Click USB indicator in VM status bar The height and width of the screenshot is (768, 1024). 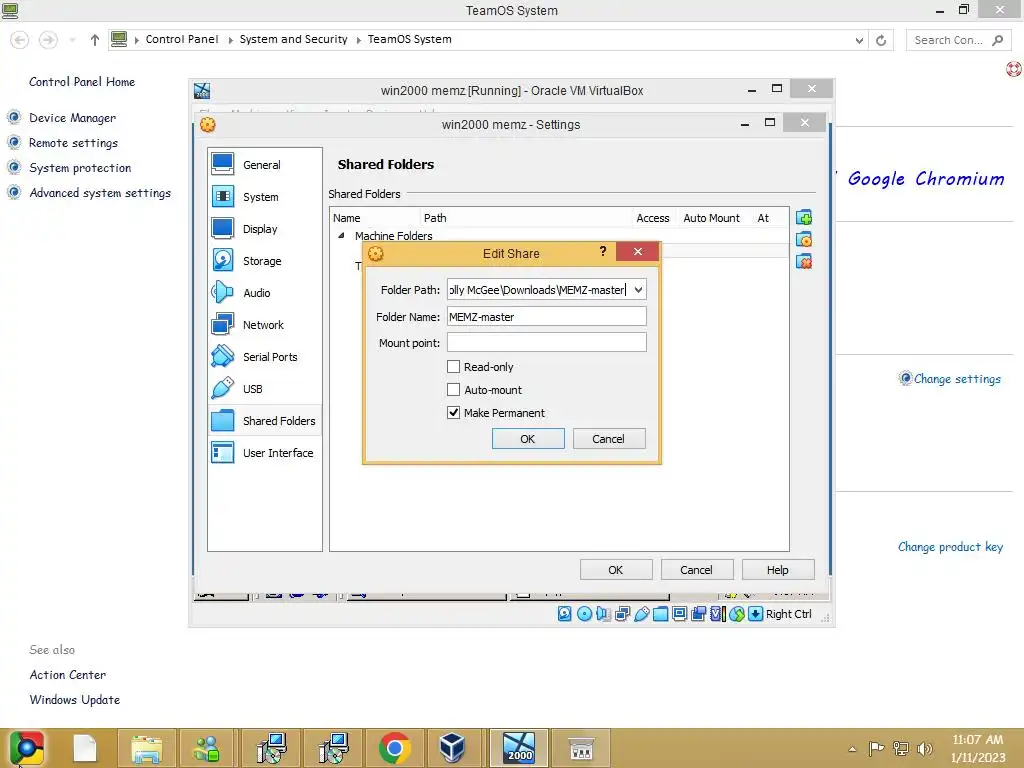click(x=642, y=614)
